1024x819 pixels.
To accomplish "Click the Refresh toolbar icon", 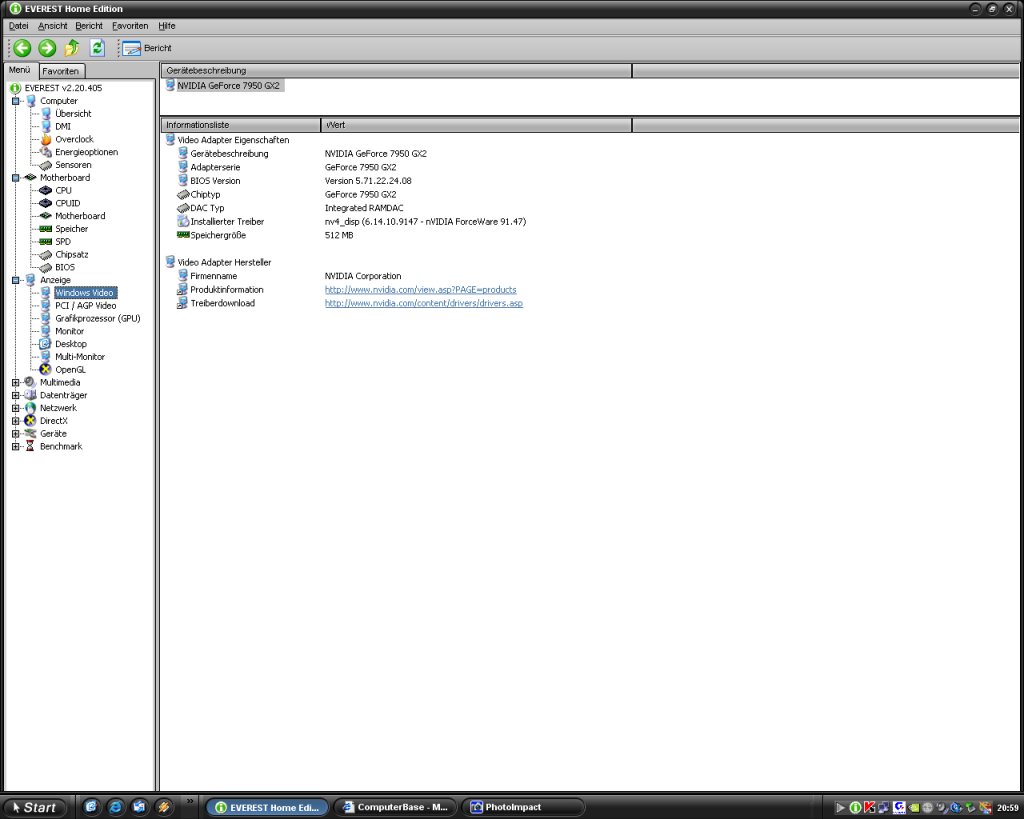I will [97, 48].
